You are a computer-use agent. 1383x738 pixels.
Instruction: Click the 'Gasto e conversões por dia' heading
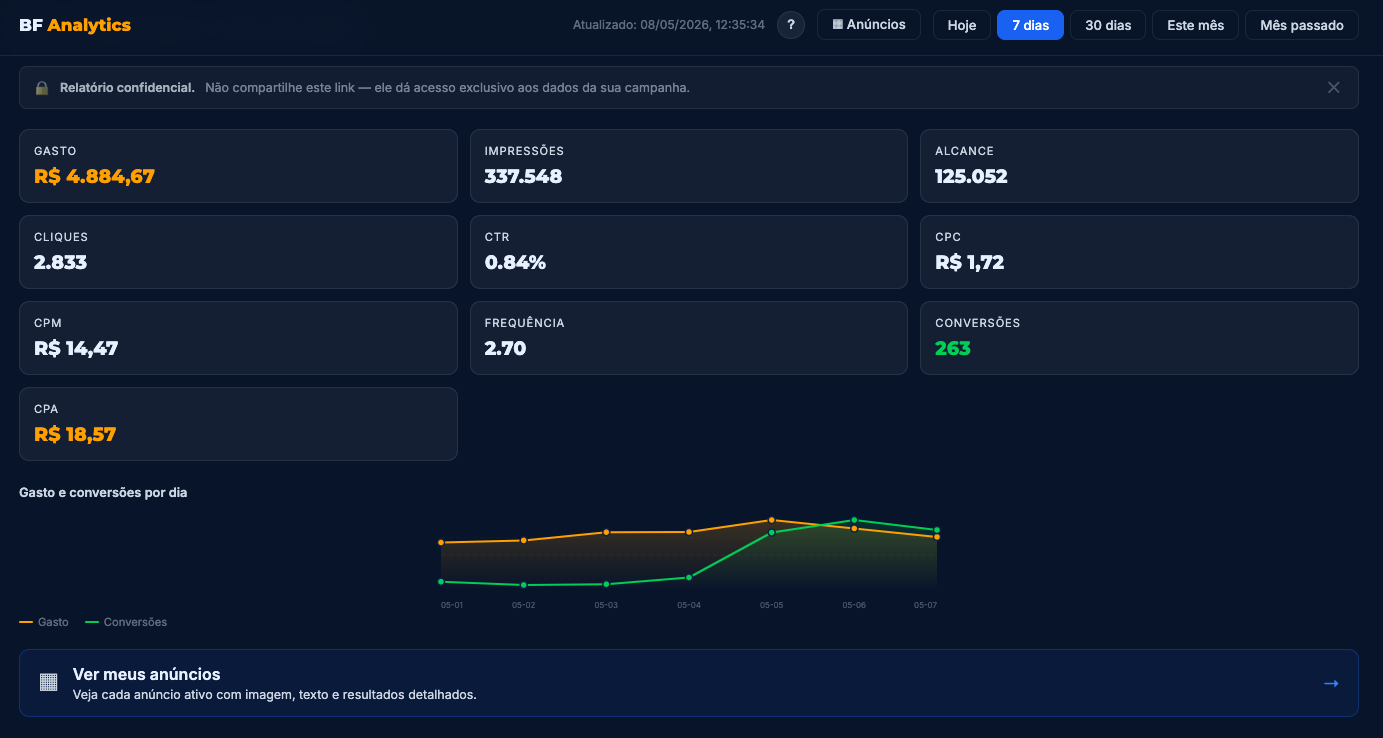[x=103, y=493]
